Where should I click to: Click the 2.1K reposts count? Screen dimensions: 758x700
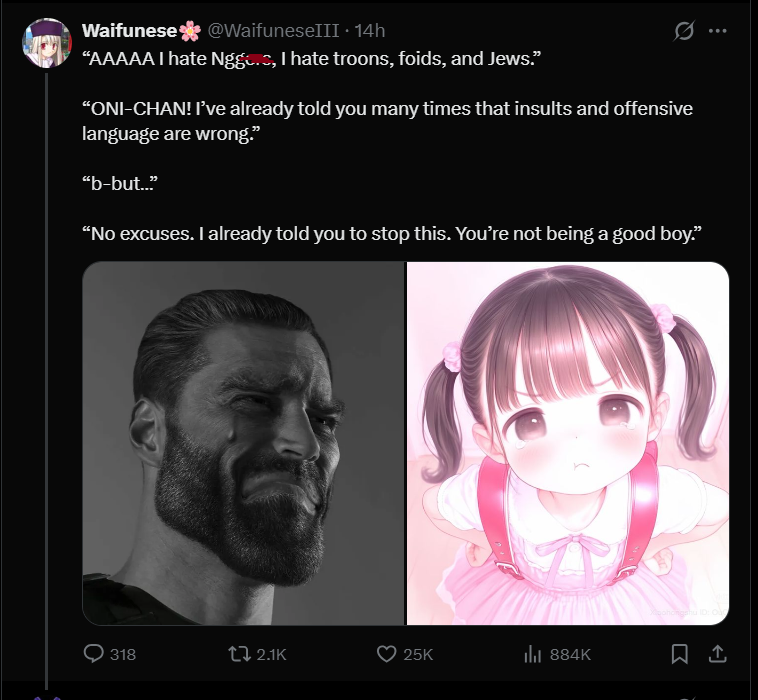coord(271,654)
